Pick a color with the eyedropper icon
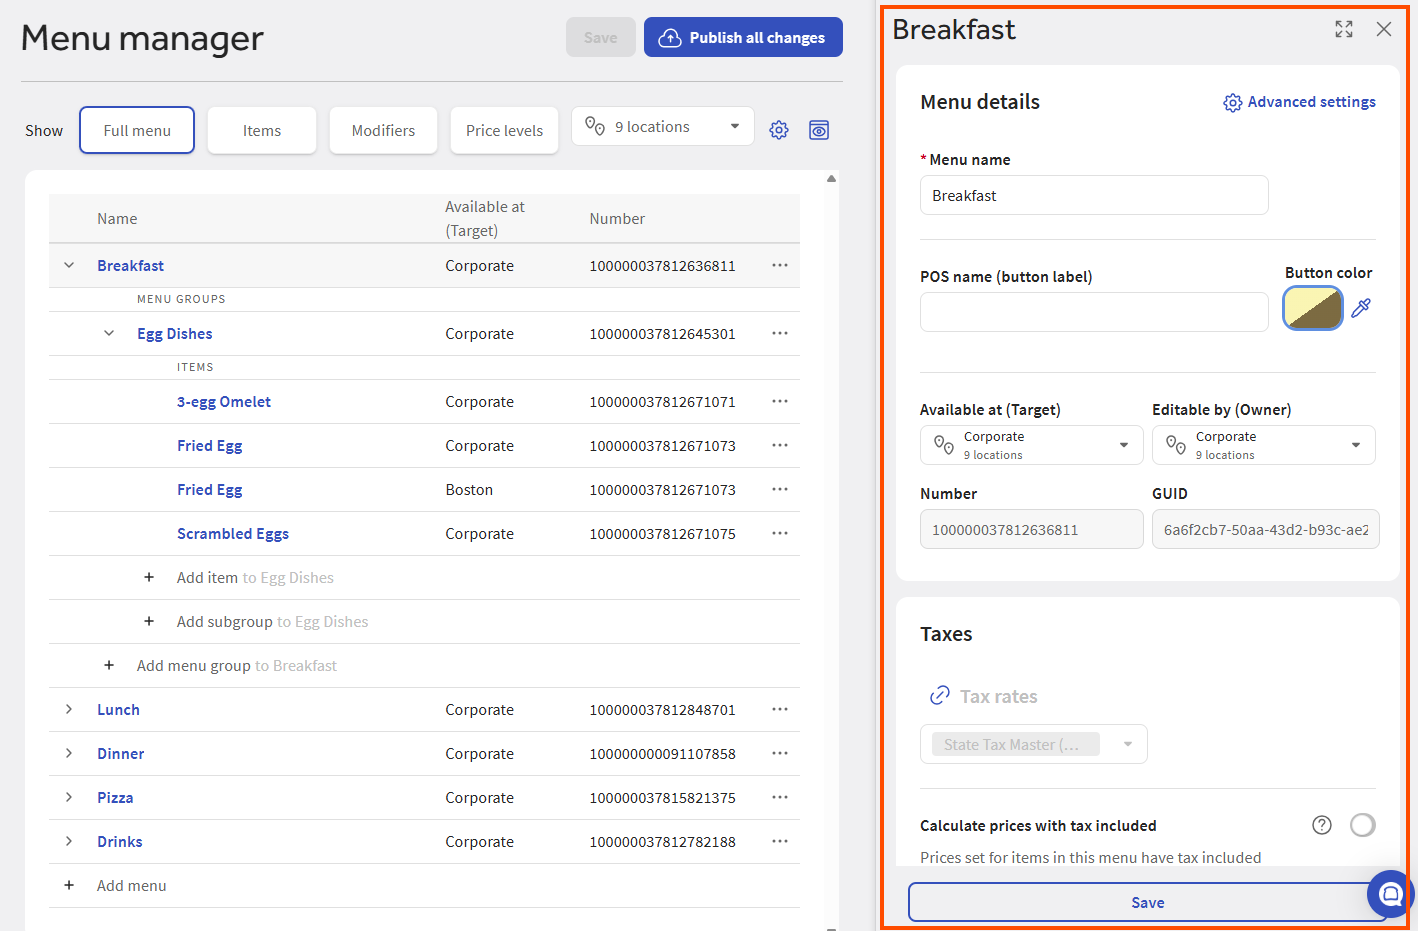Screen dimensions: 1418x931 tap(1361, 308)
